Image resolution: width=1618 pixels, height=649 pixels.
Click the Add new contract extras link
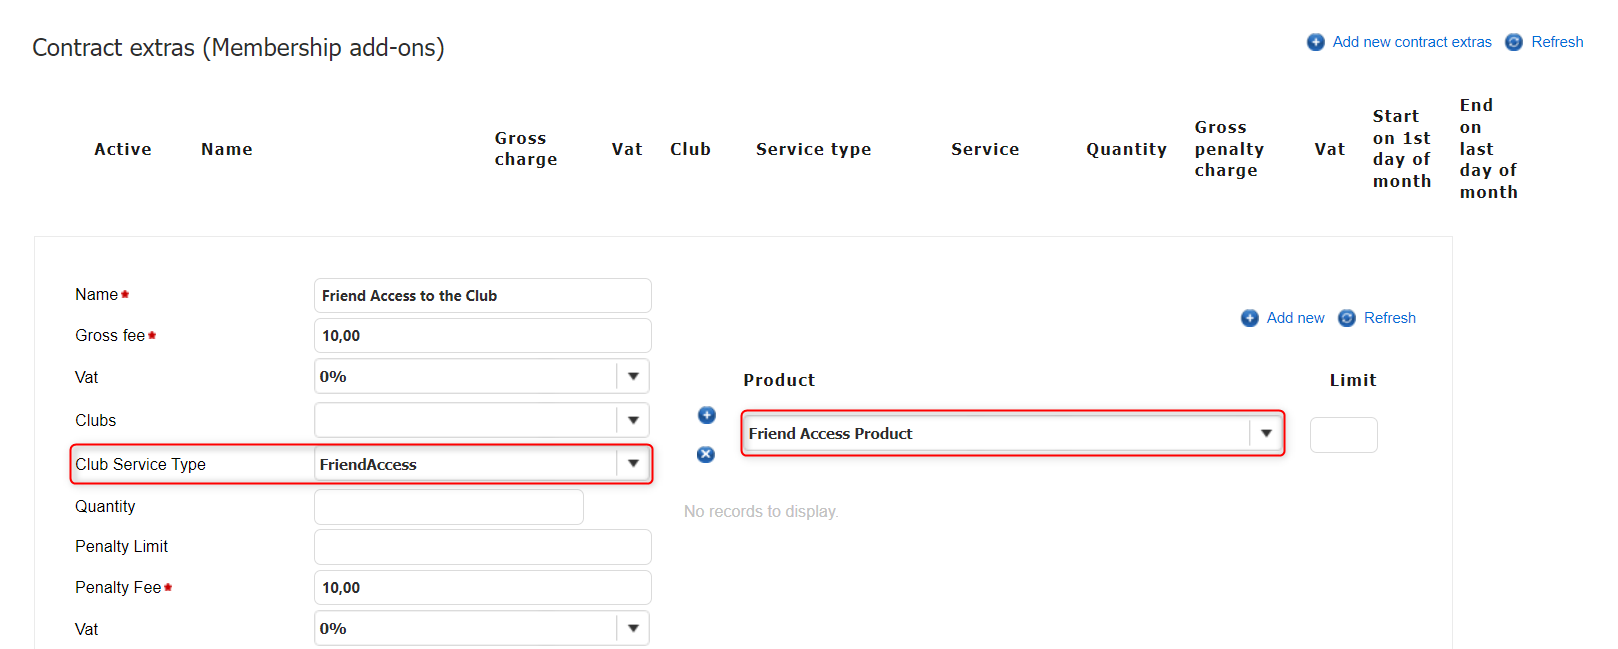pos(1411,42)
